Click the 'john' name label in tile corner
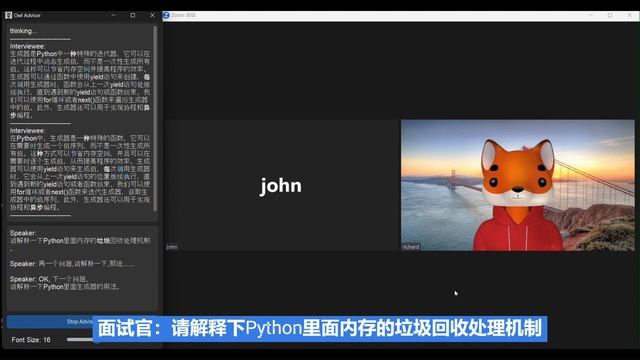This screenshot has height=360, width=640. [171, 247]
